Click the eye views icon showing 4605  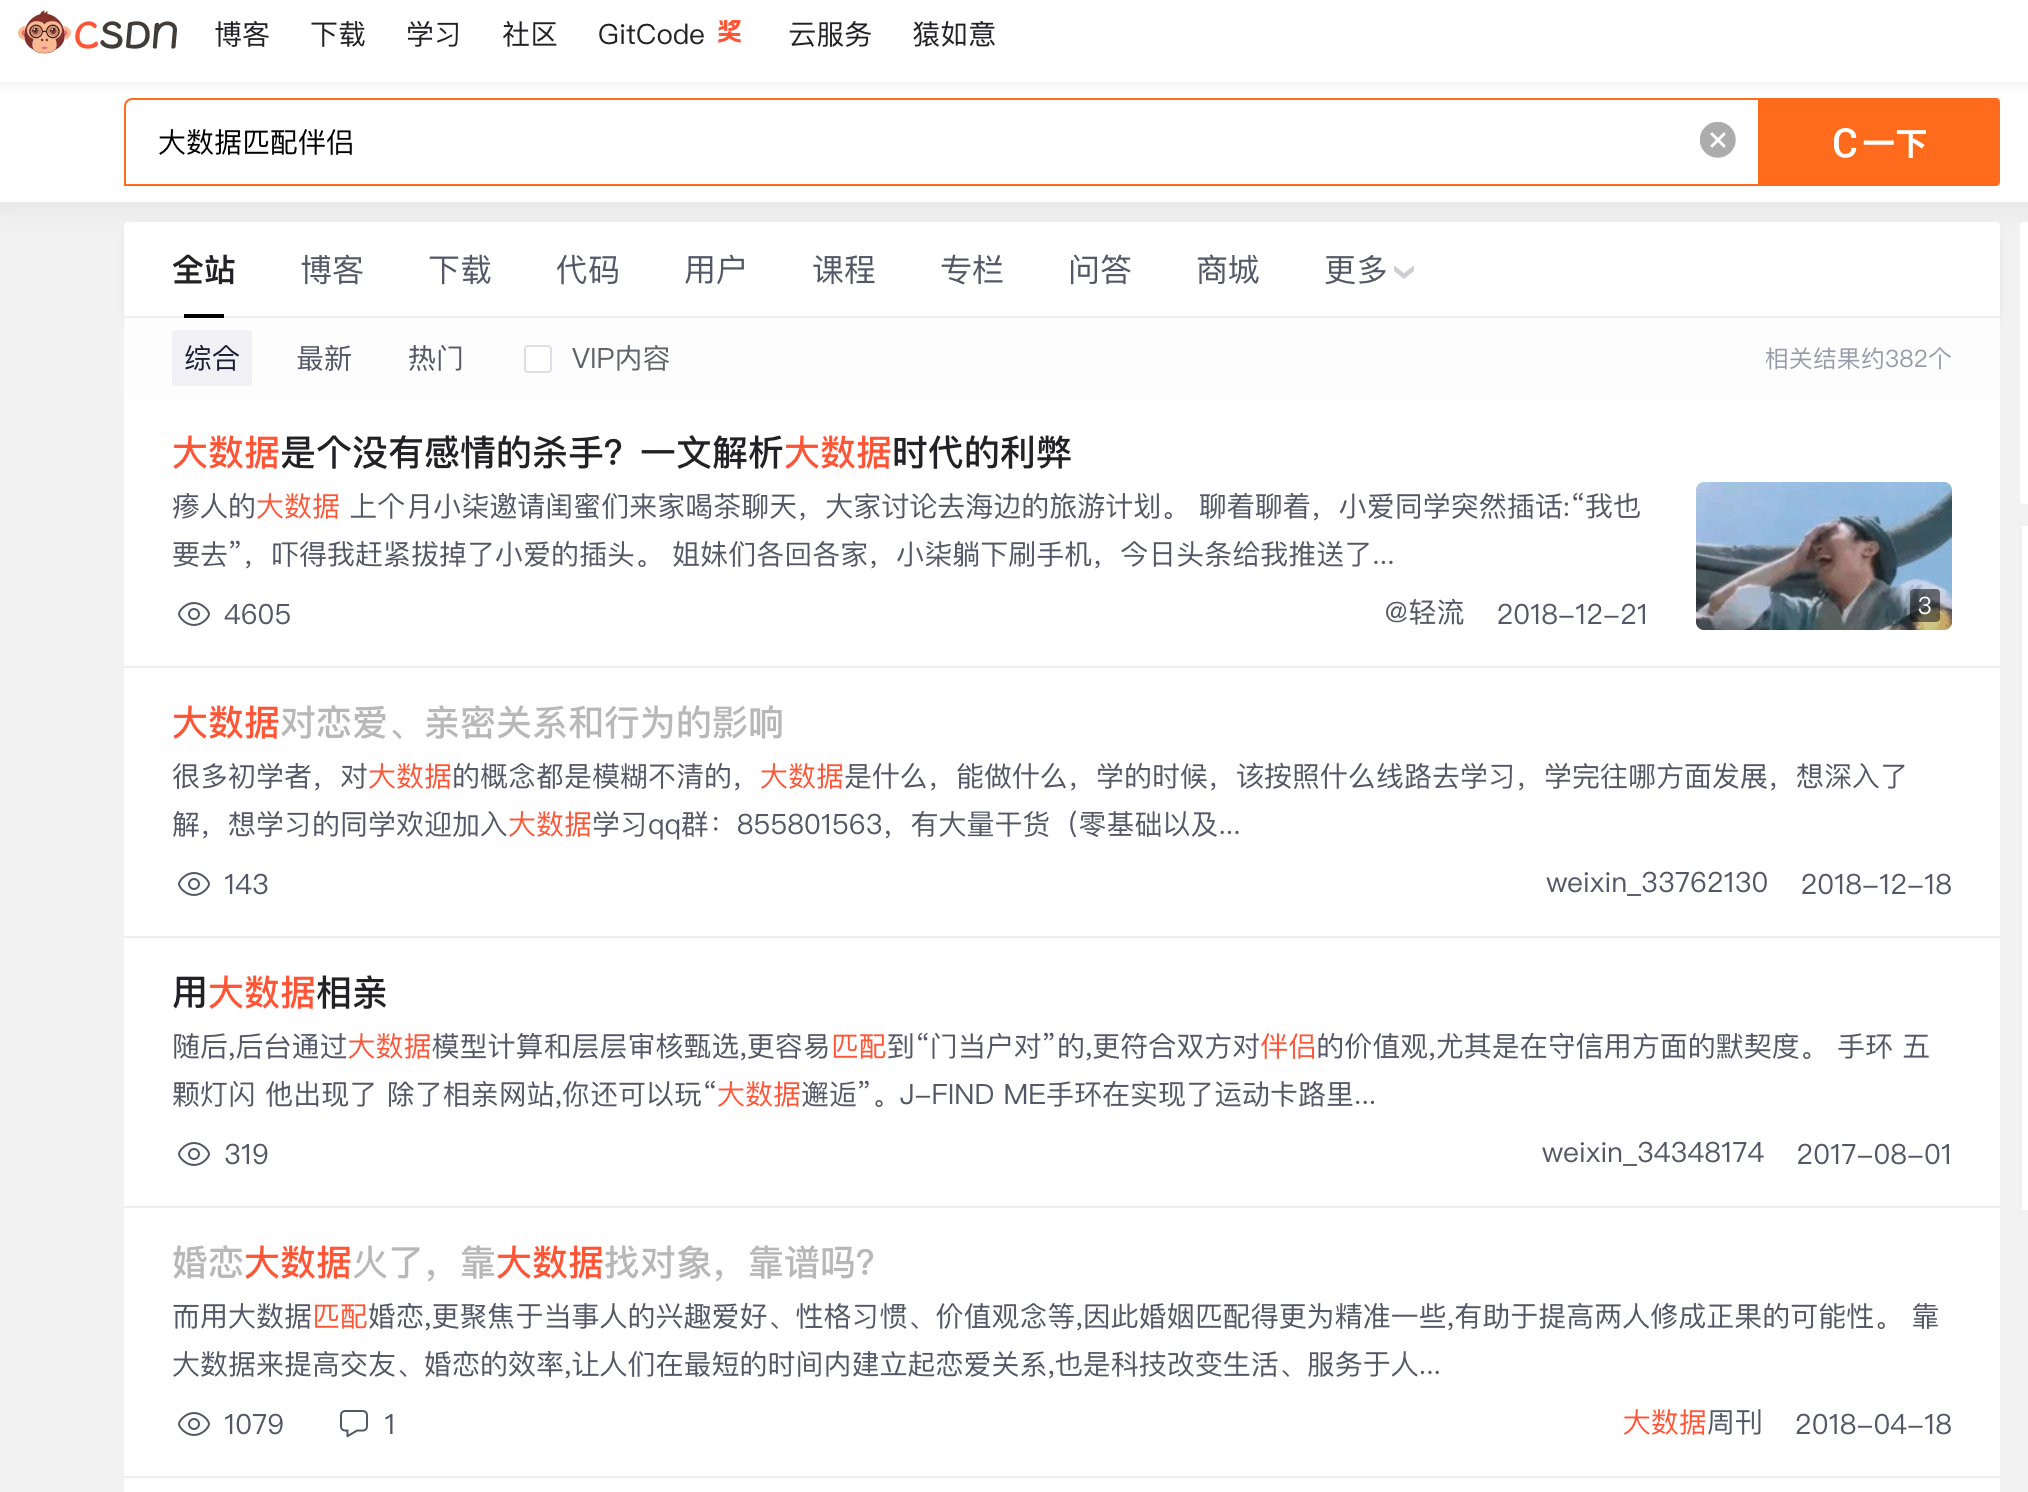[x=193, y=614]
